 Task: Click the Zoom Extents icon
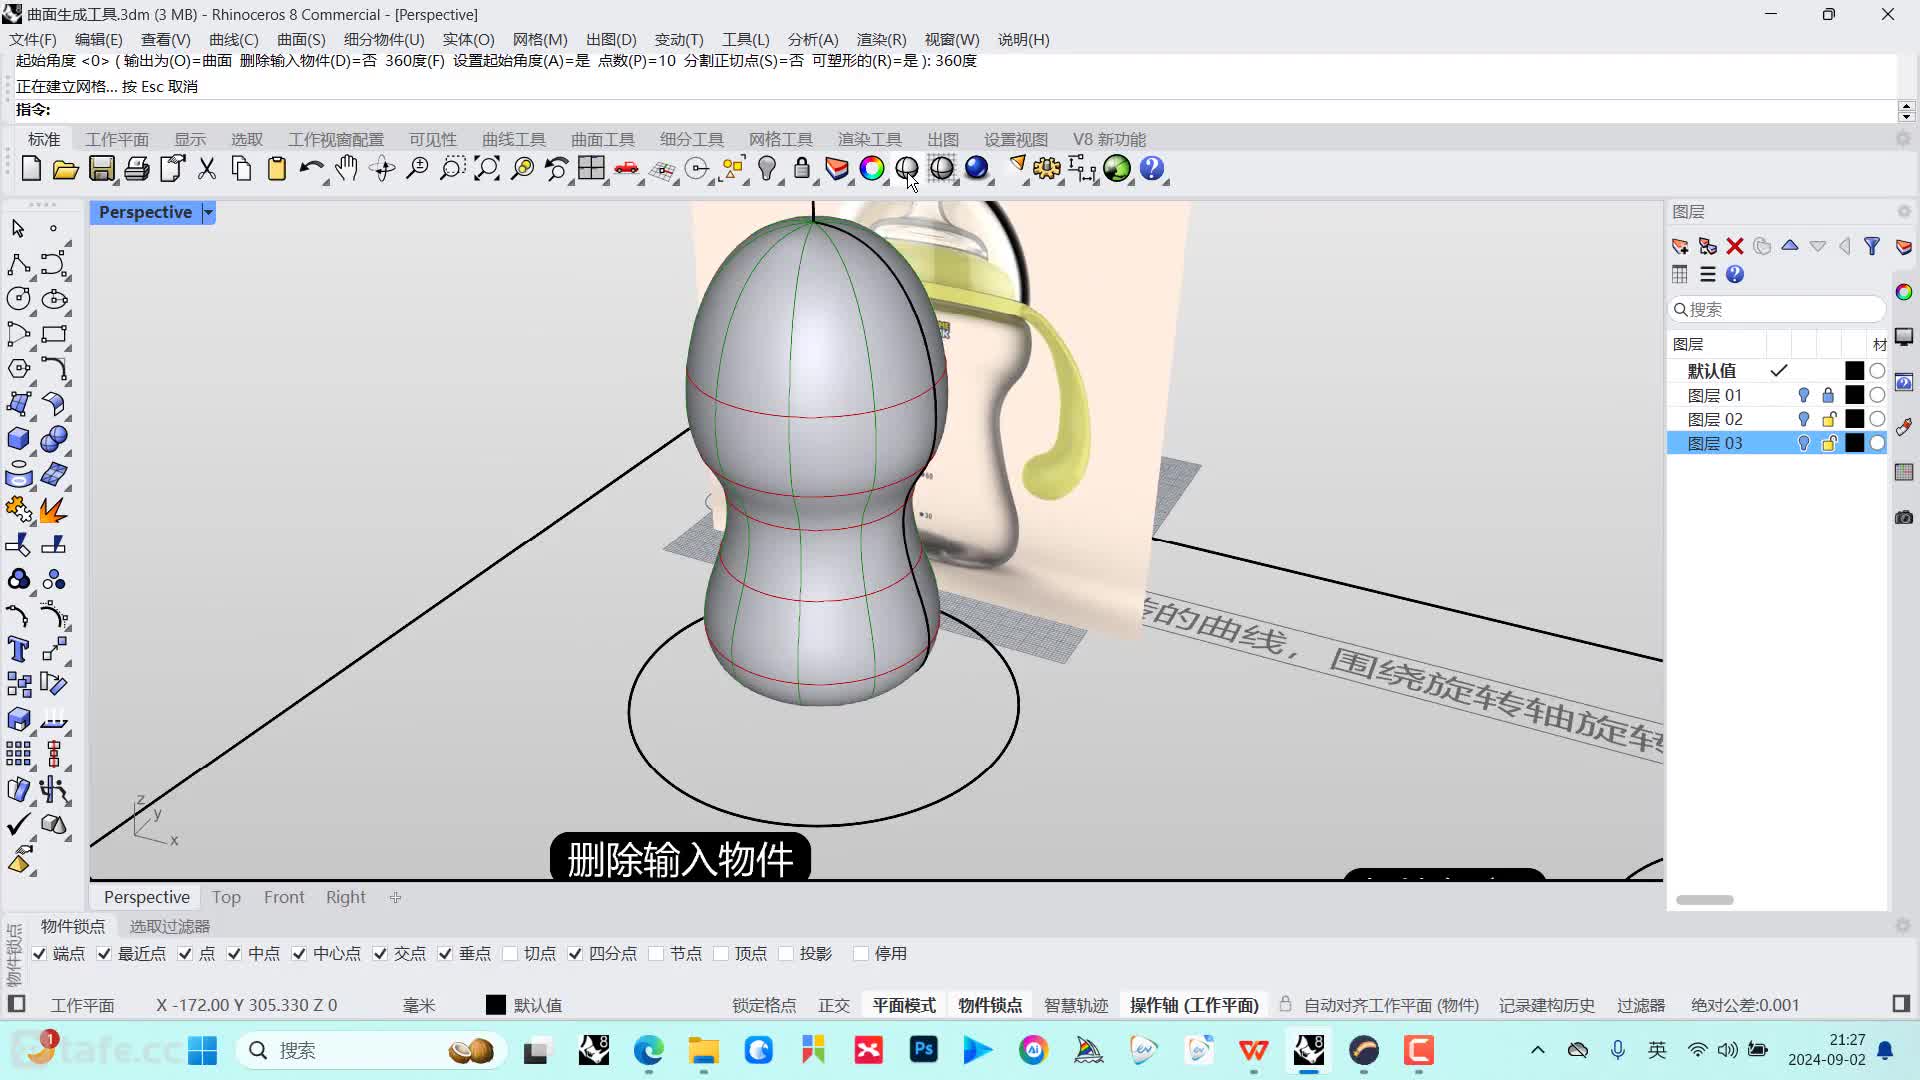tap(487, 169)
